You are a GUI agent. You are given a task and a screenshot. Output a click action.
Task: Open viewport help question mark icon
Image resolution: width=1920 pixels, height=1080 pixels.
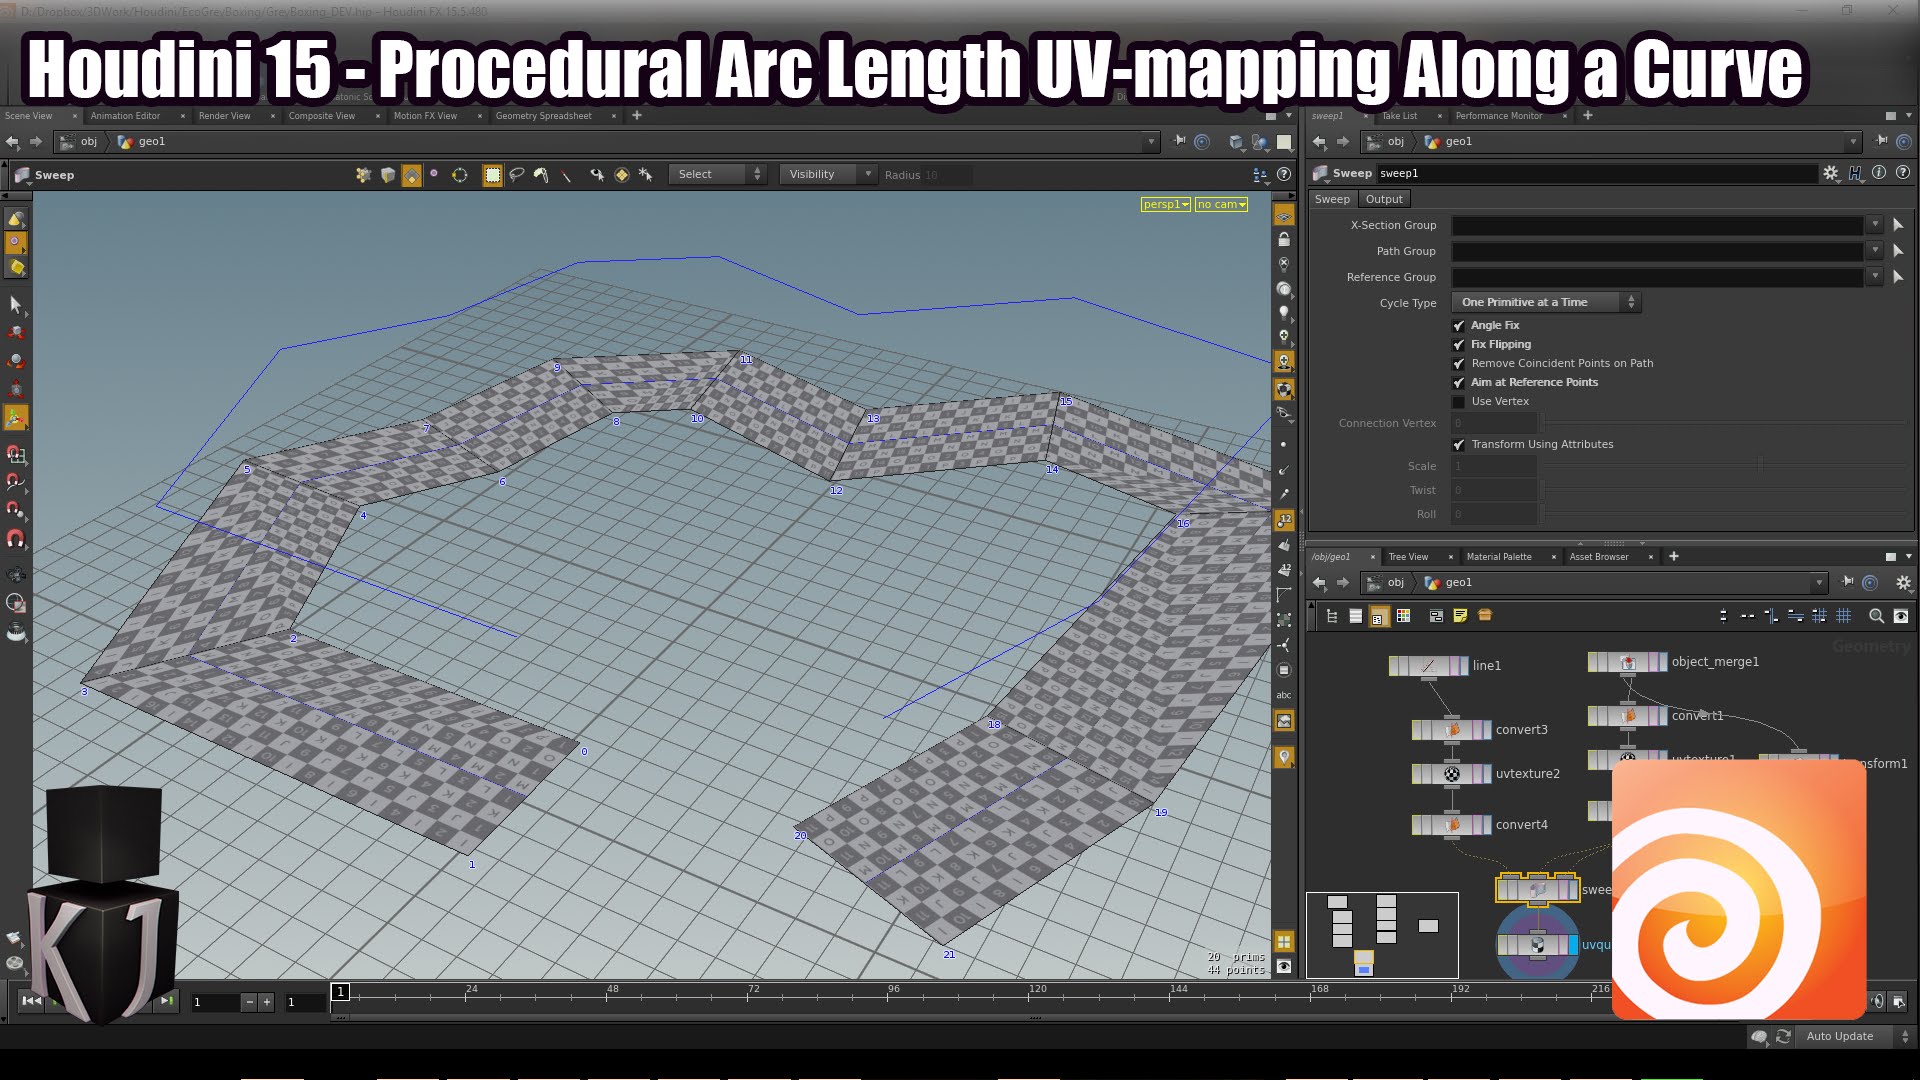click(1284, 175)
